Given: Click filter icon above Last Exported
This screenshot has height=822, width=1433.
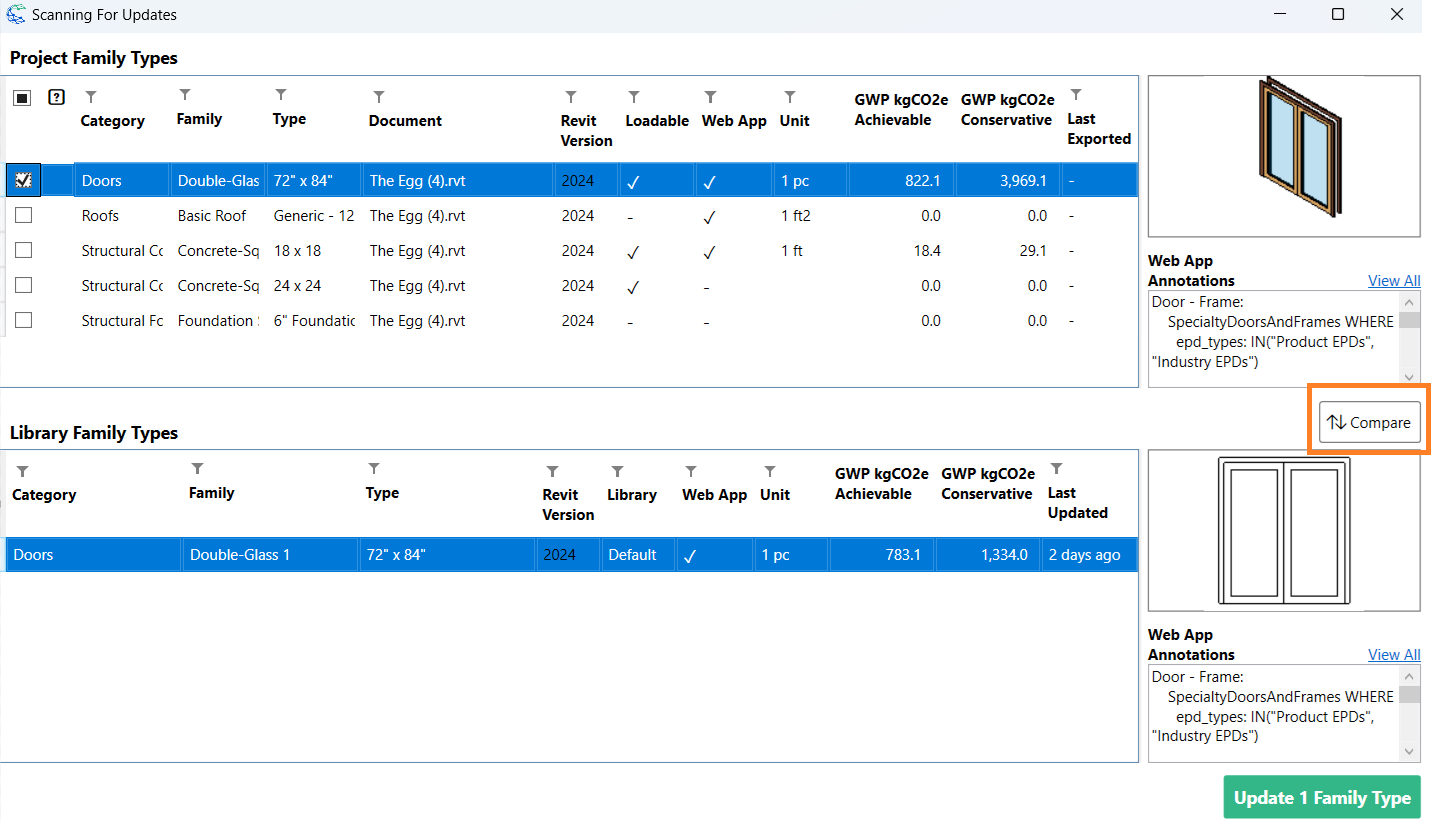Looking at the screenshot, I should tap(1076, 95).
